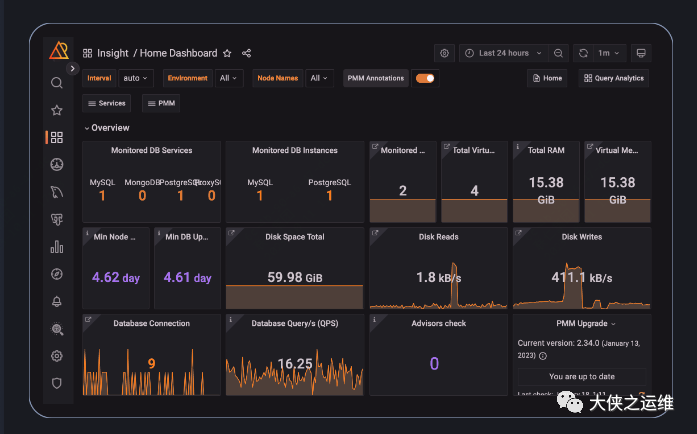Show info on Advisors check panel

click(x=374, y=319)
